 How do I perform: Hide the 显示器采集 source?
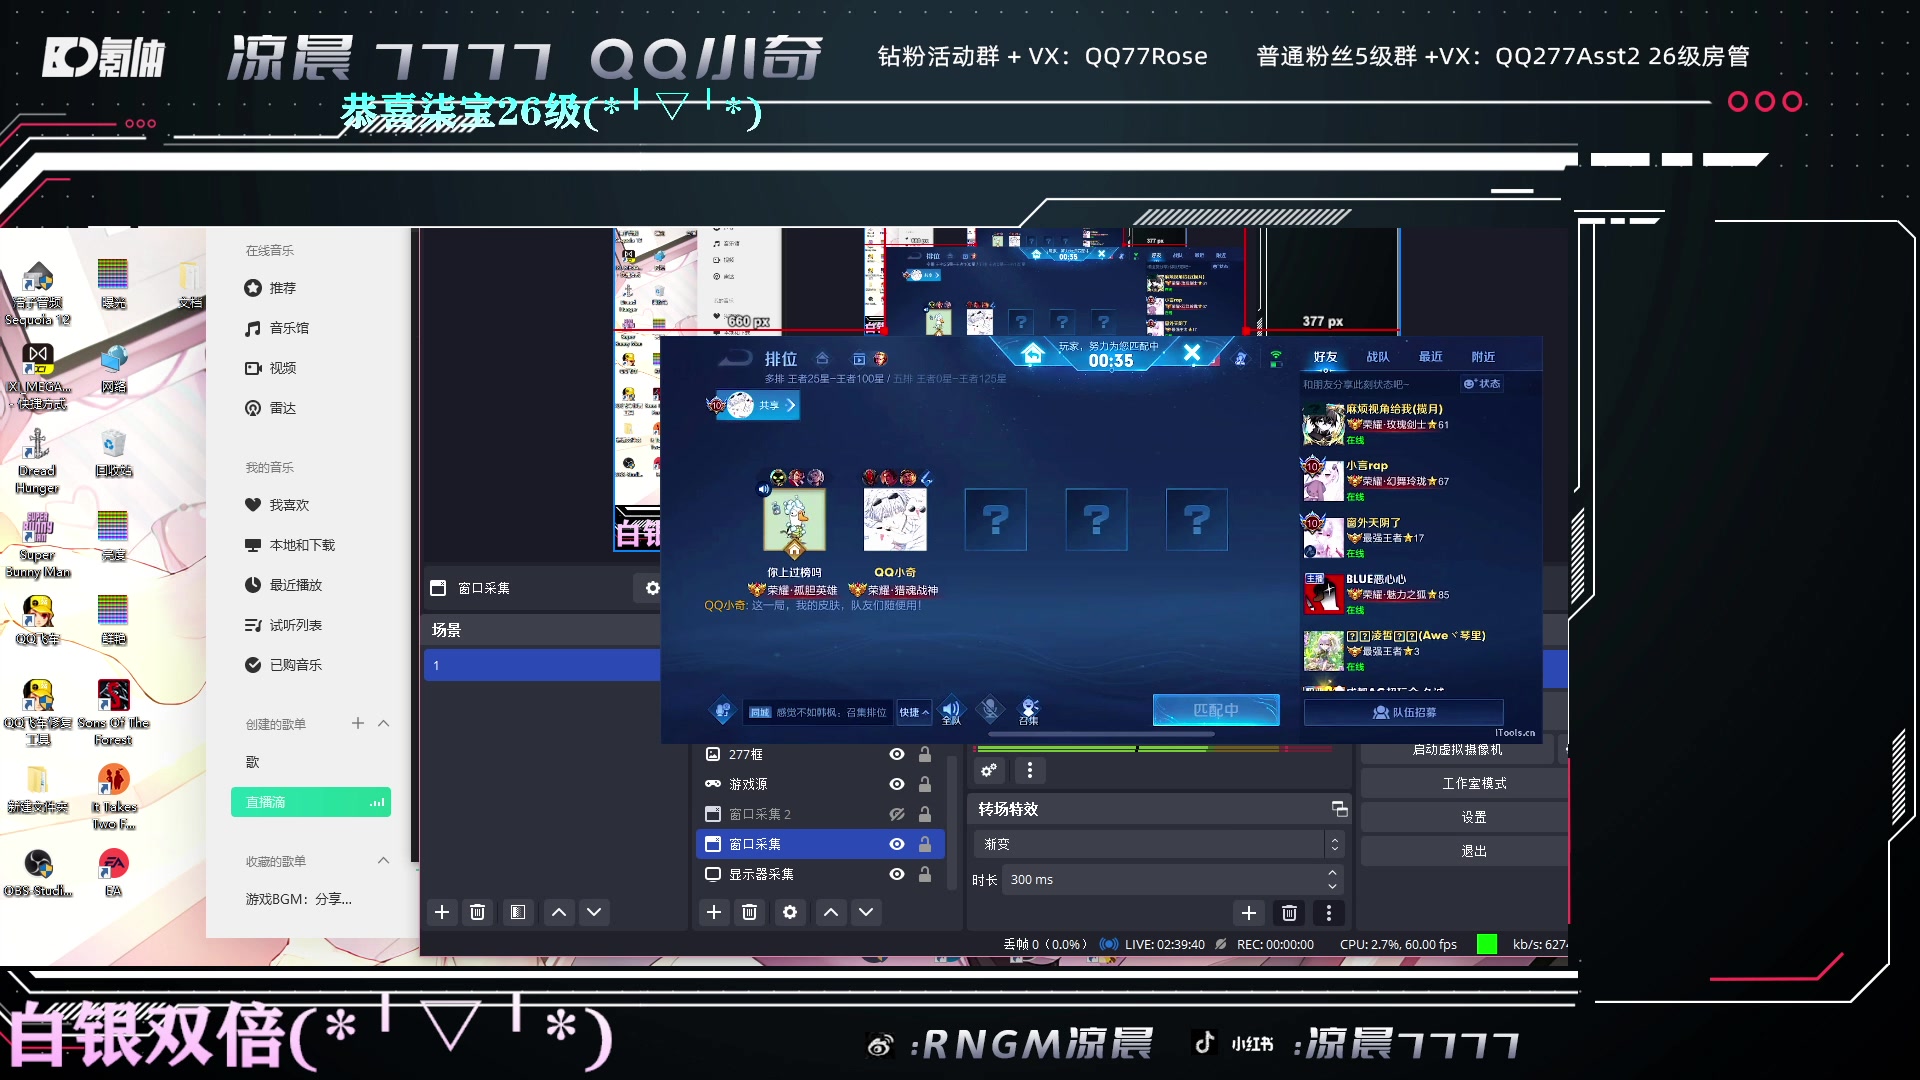pyautogui.click(x=897, y=874)
